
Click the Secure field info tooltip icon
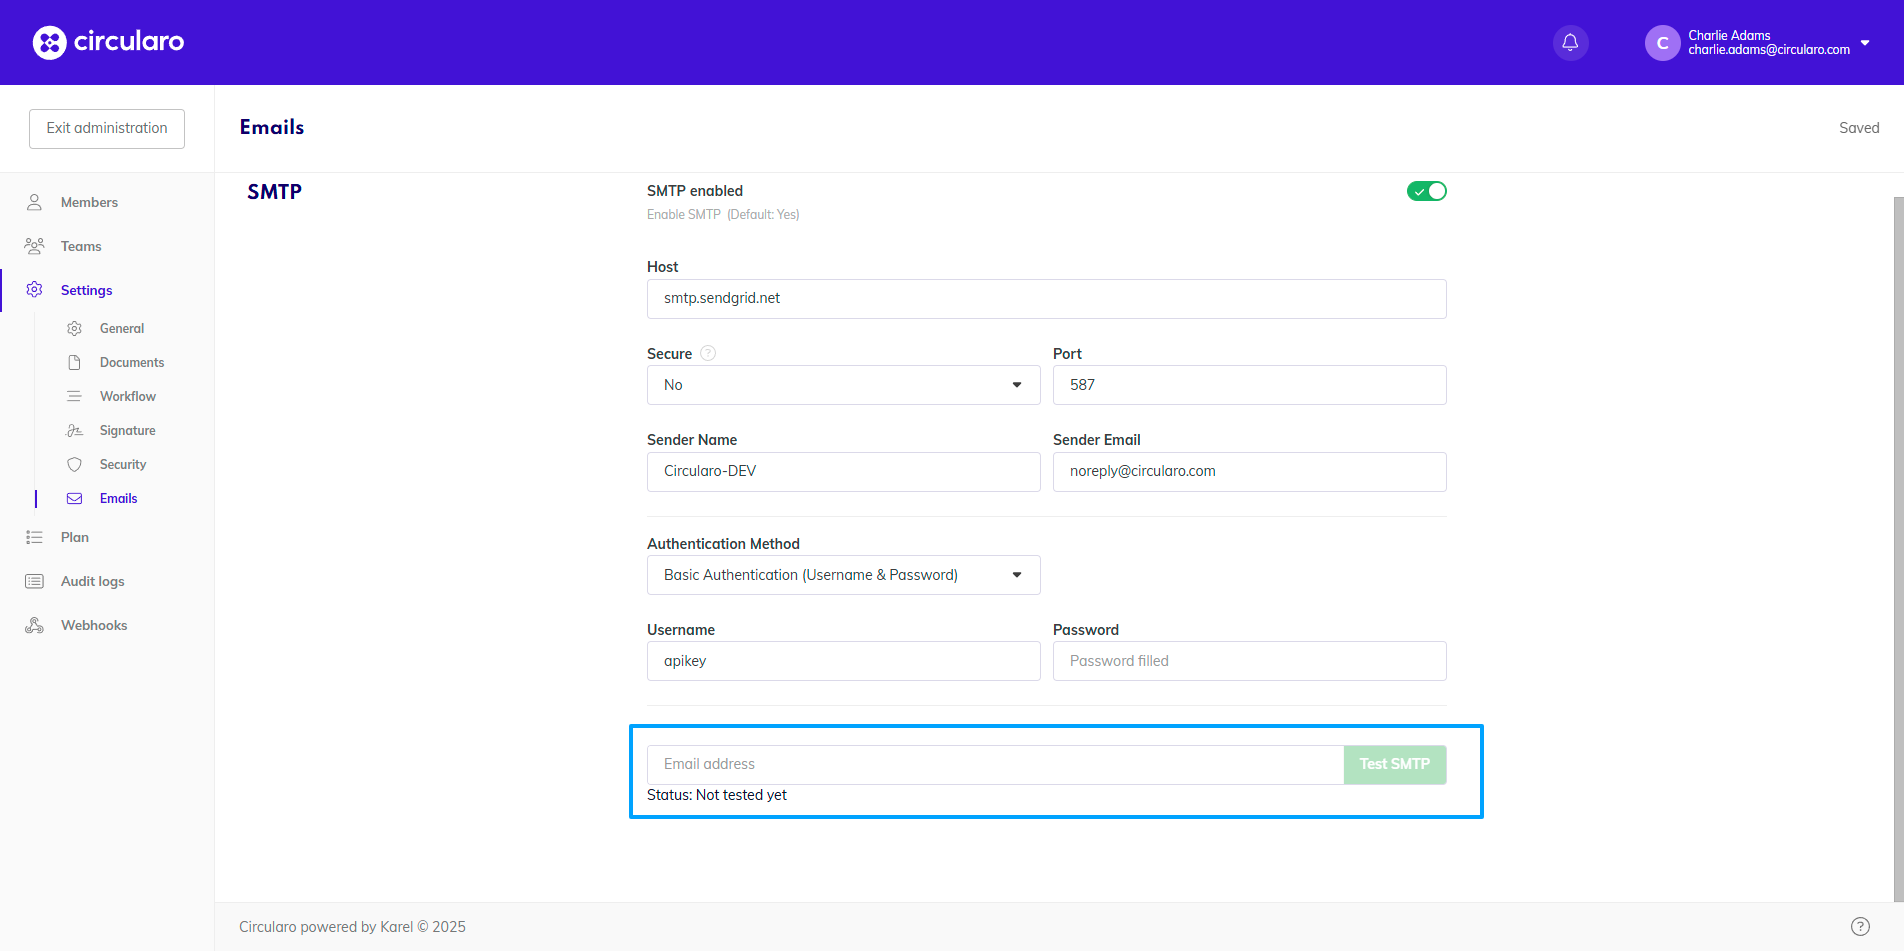click(708, 353)
